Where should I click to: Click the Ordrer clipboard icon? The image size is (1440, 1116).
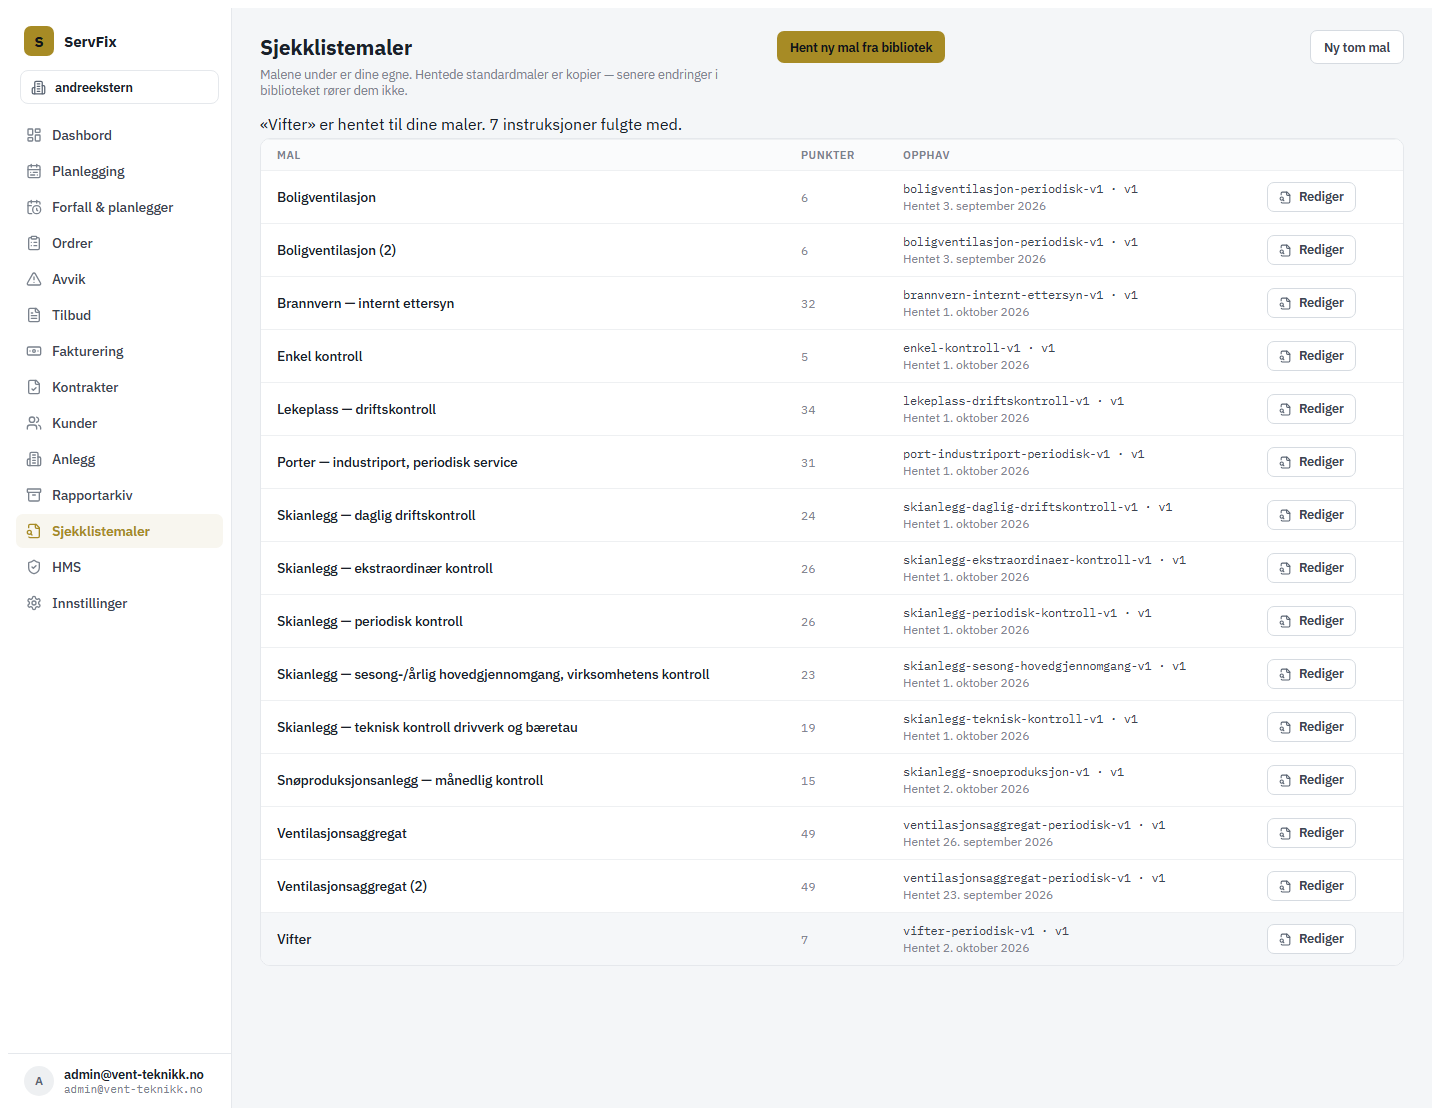coord(34,243)
